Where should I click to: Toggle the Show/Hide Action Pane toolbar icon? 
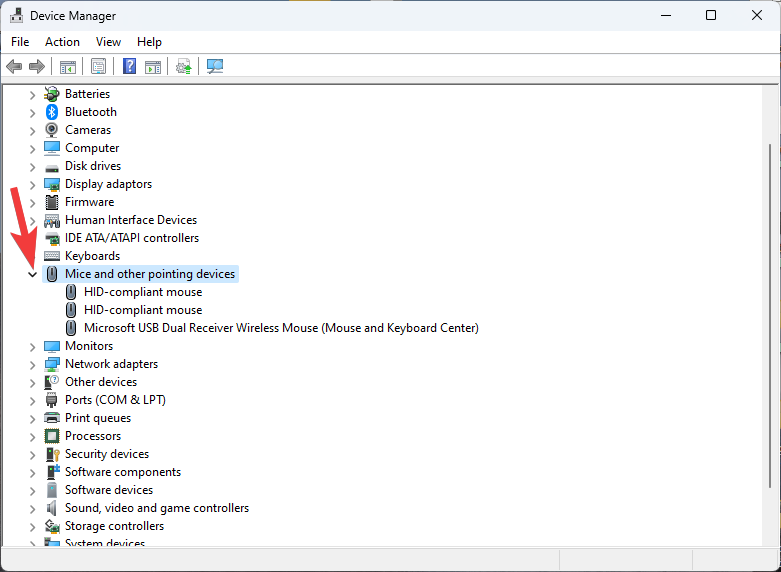(x=153, y=66)
